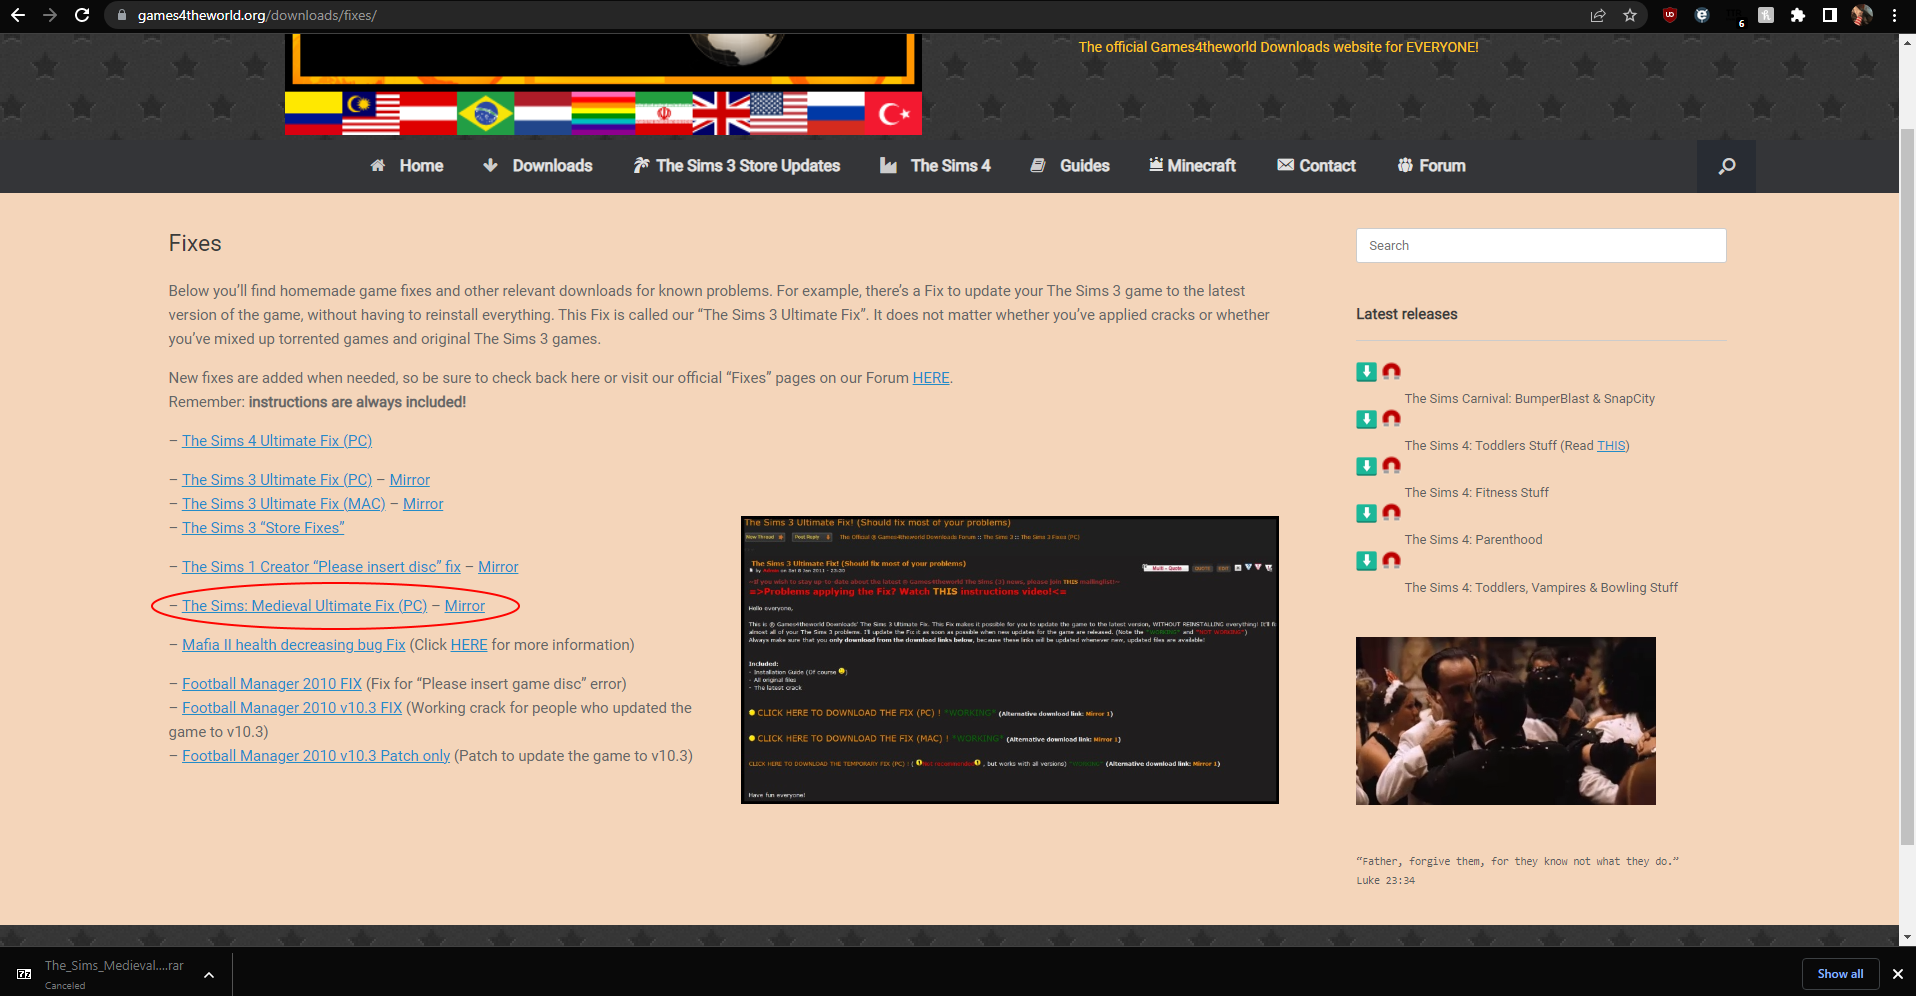Click the browser address bar URL
This screenshot has height=996, width=1916.
257,15
